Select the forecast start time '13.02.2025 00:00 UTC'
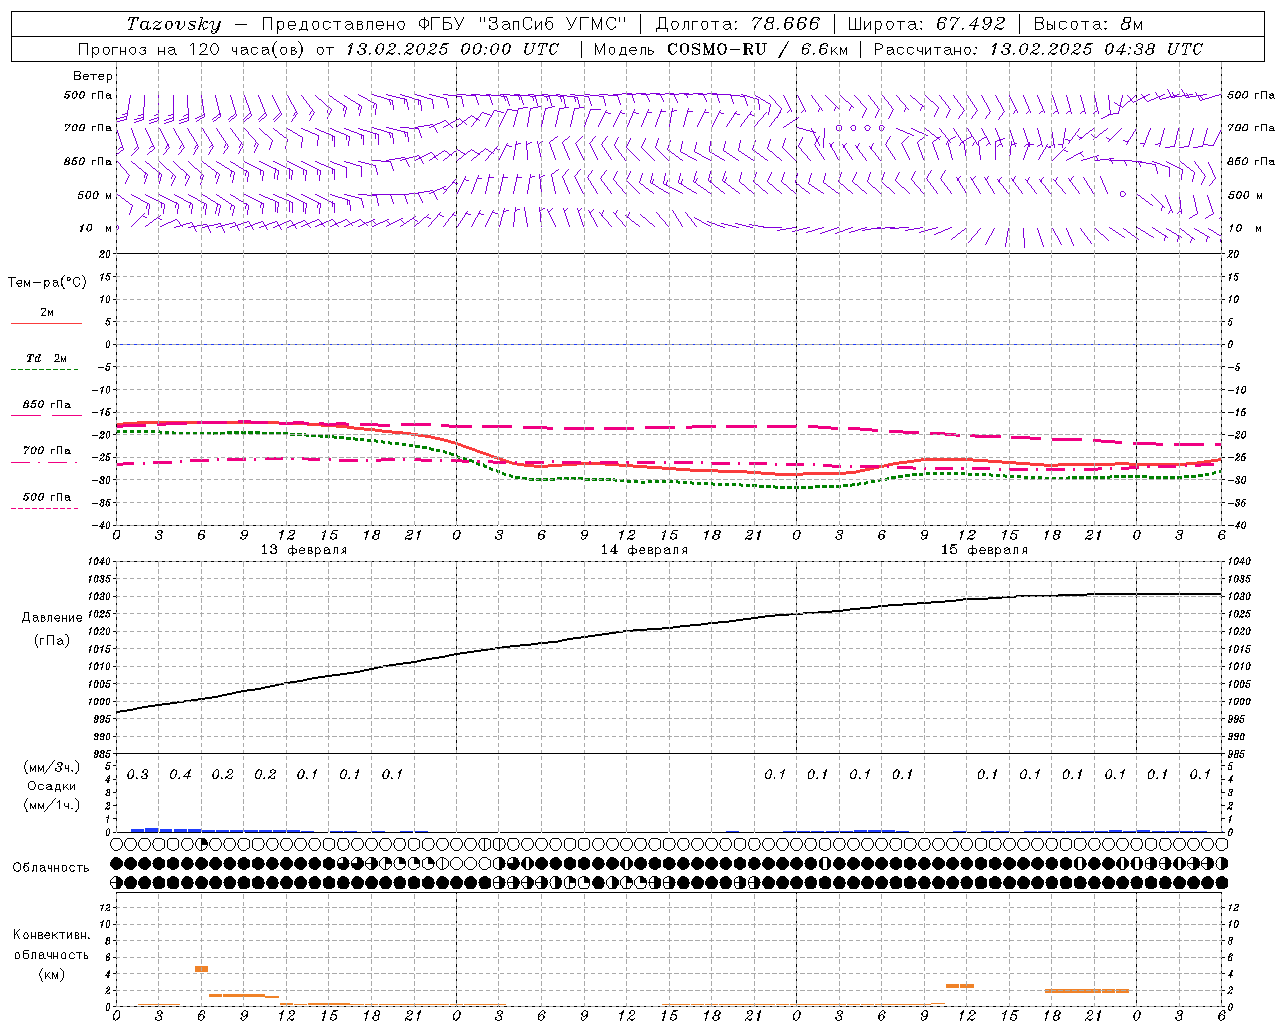This screenshot has width=1280, height=1024. (x=452, y=49)
